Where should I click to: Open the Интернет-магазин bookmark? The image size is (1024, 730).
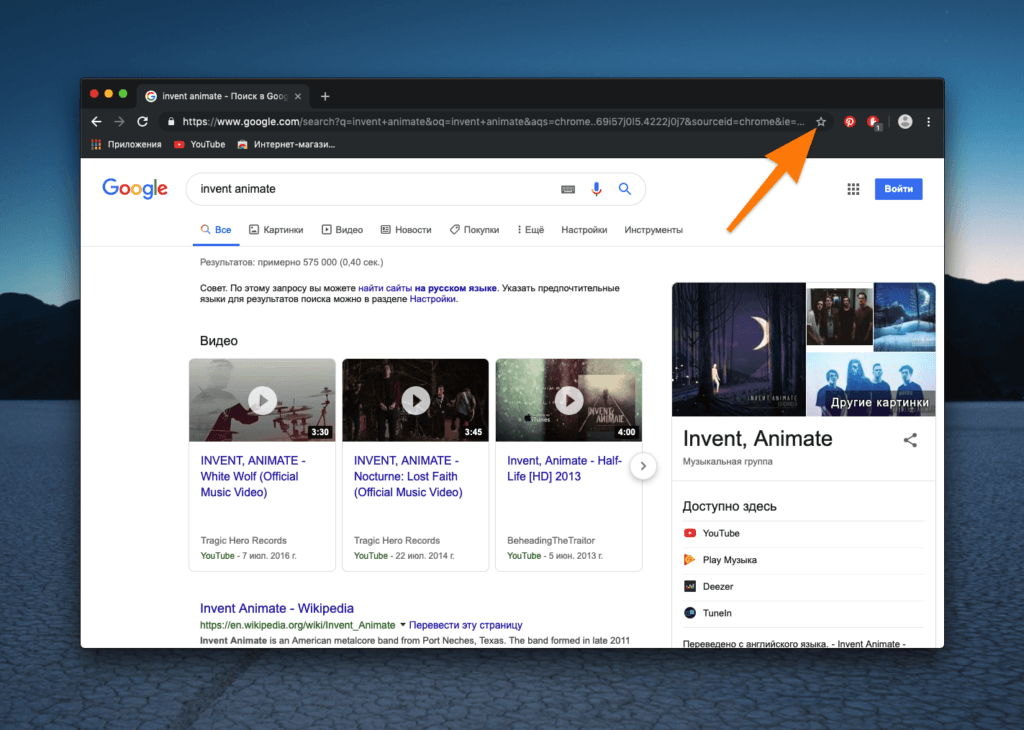(x=286, y=144)
